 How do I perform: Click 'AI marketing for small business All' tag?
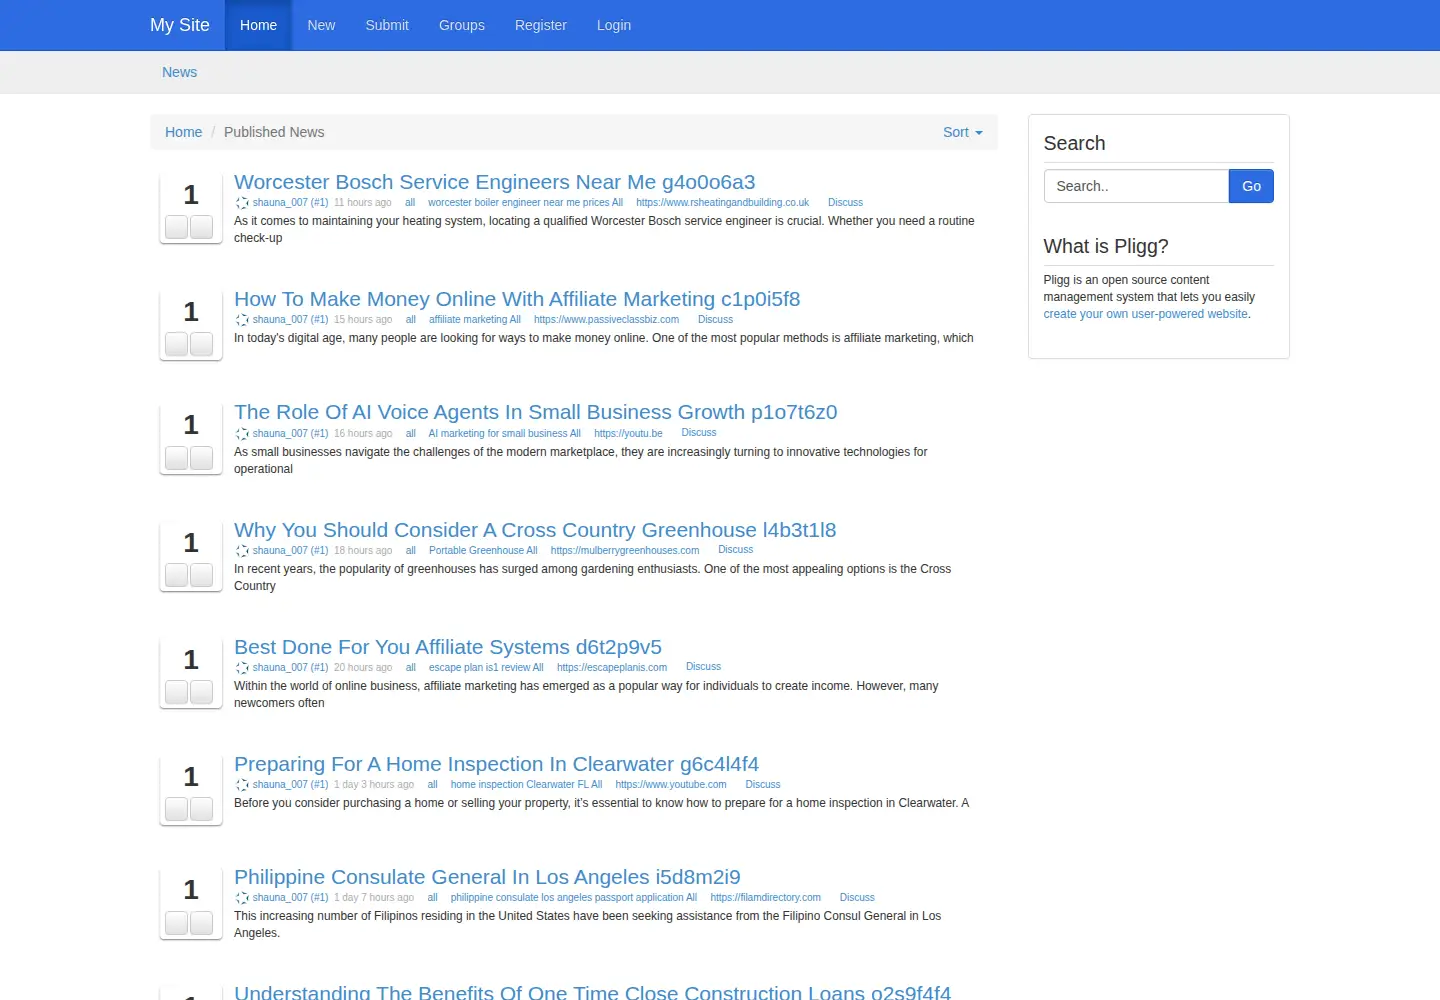(x=505, y=434)
